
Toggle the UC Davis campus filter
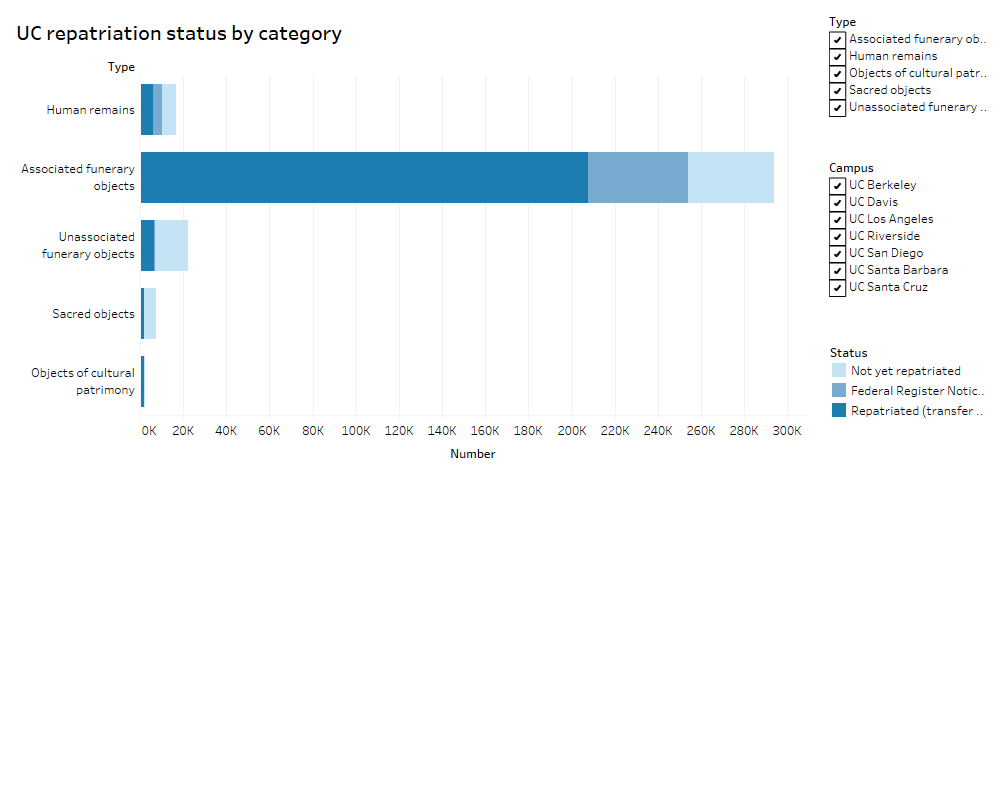click(837, 203)
